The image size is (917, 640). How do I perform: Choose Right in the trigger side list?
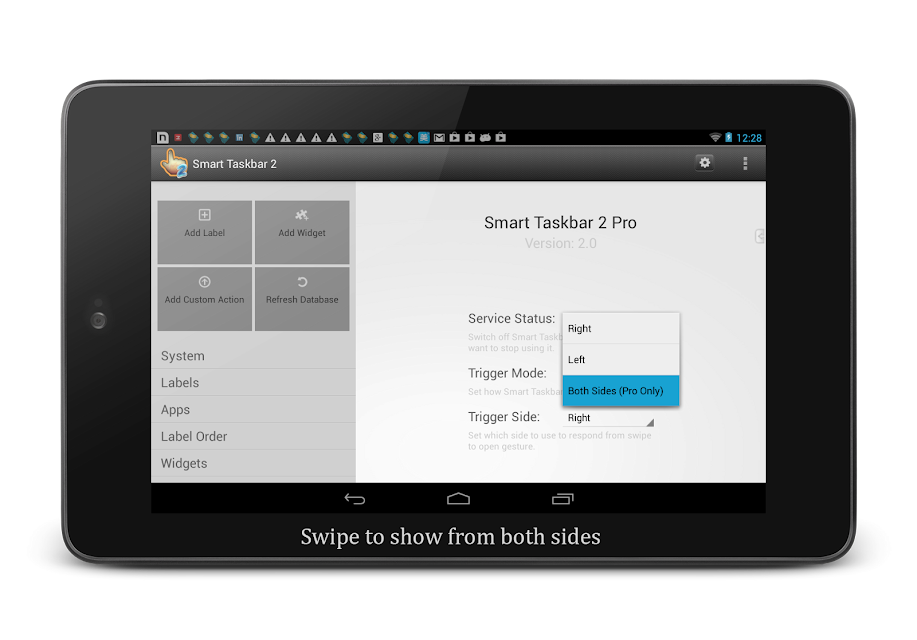pyautogui.click(x=621, y=328)
